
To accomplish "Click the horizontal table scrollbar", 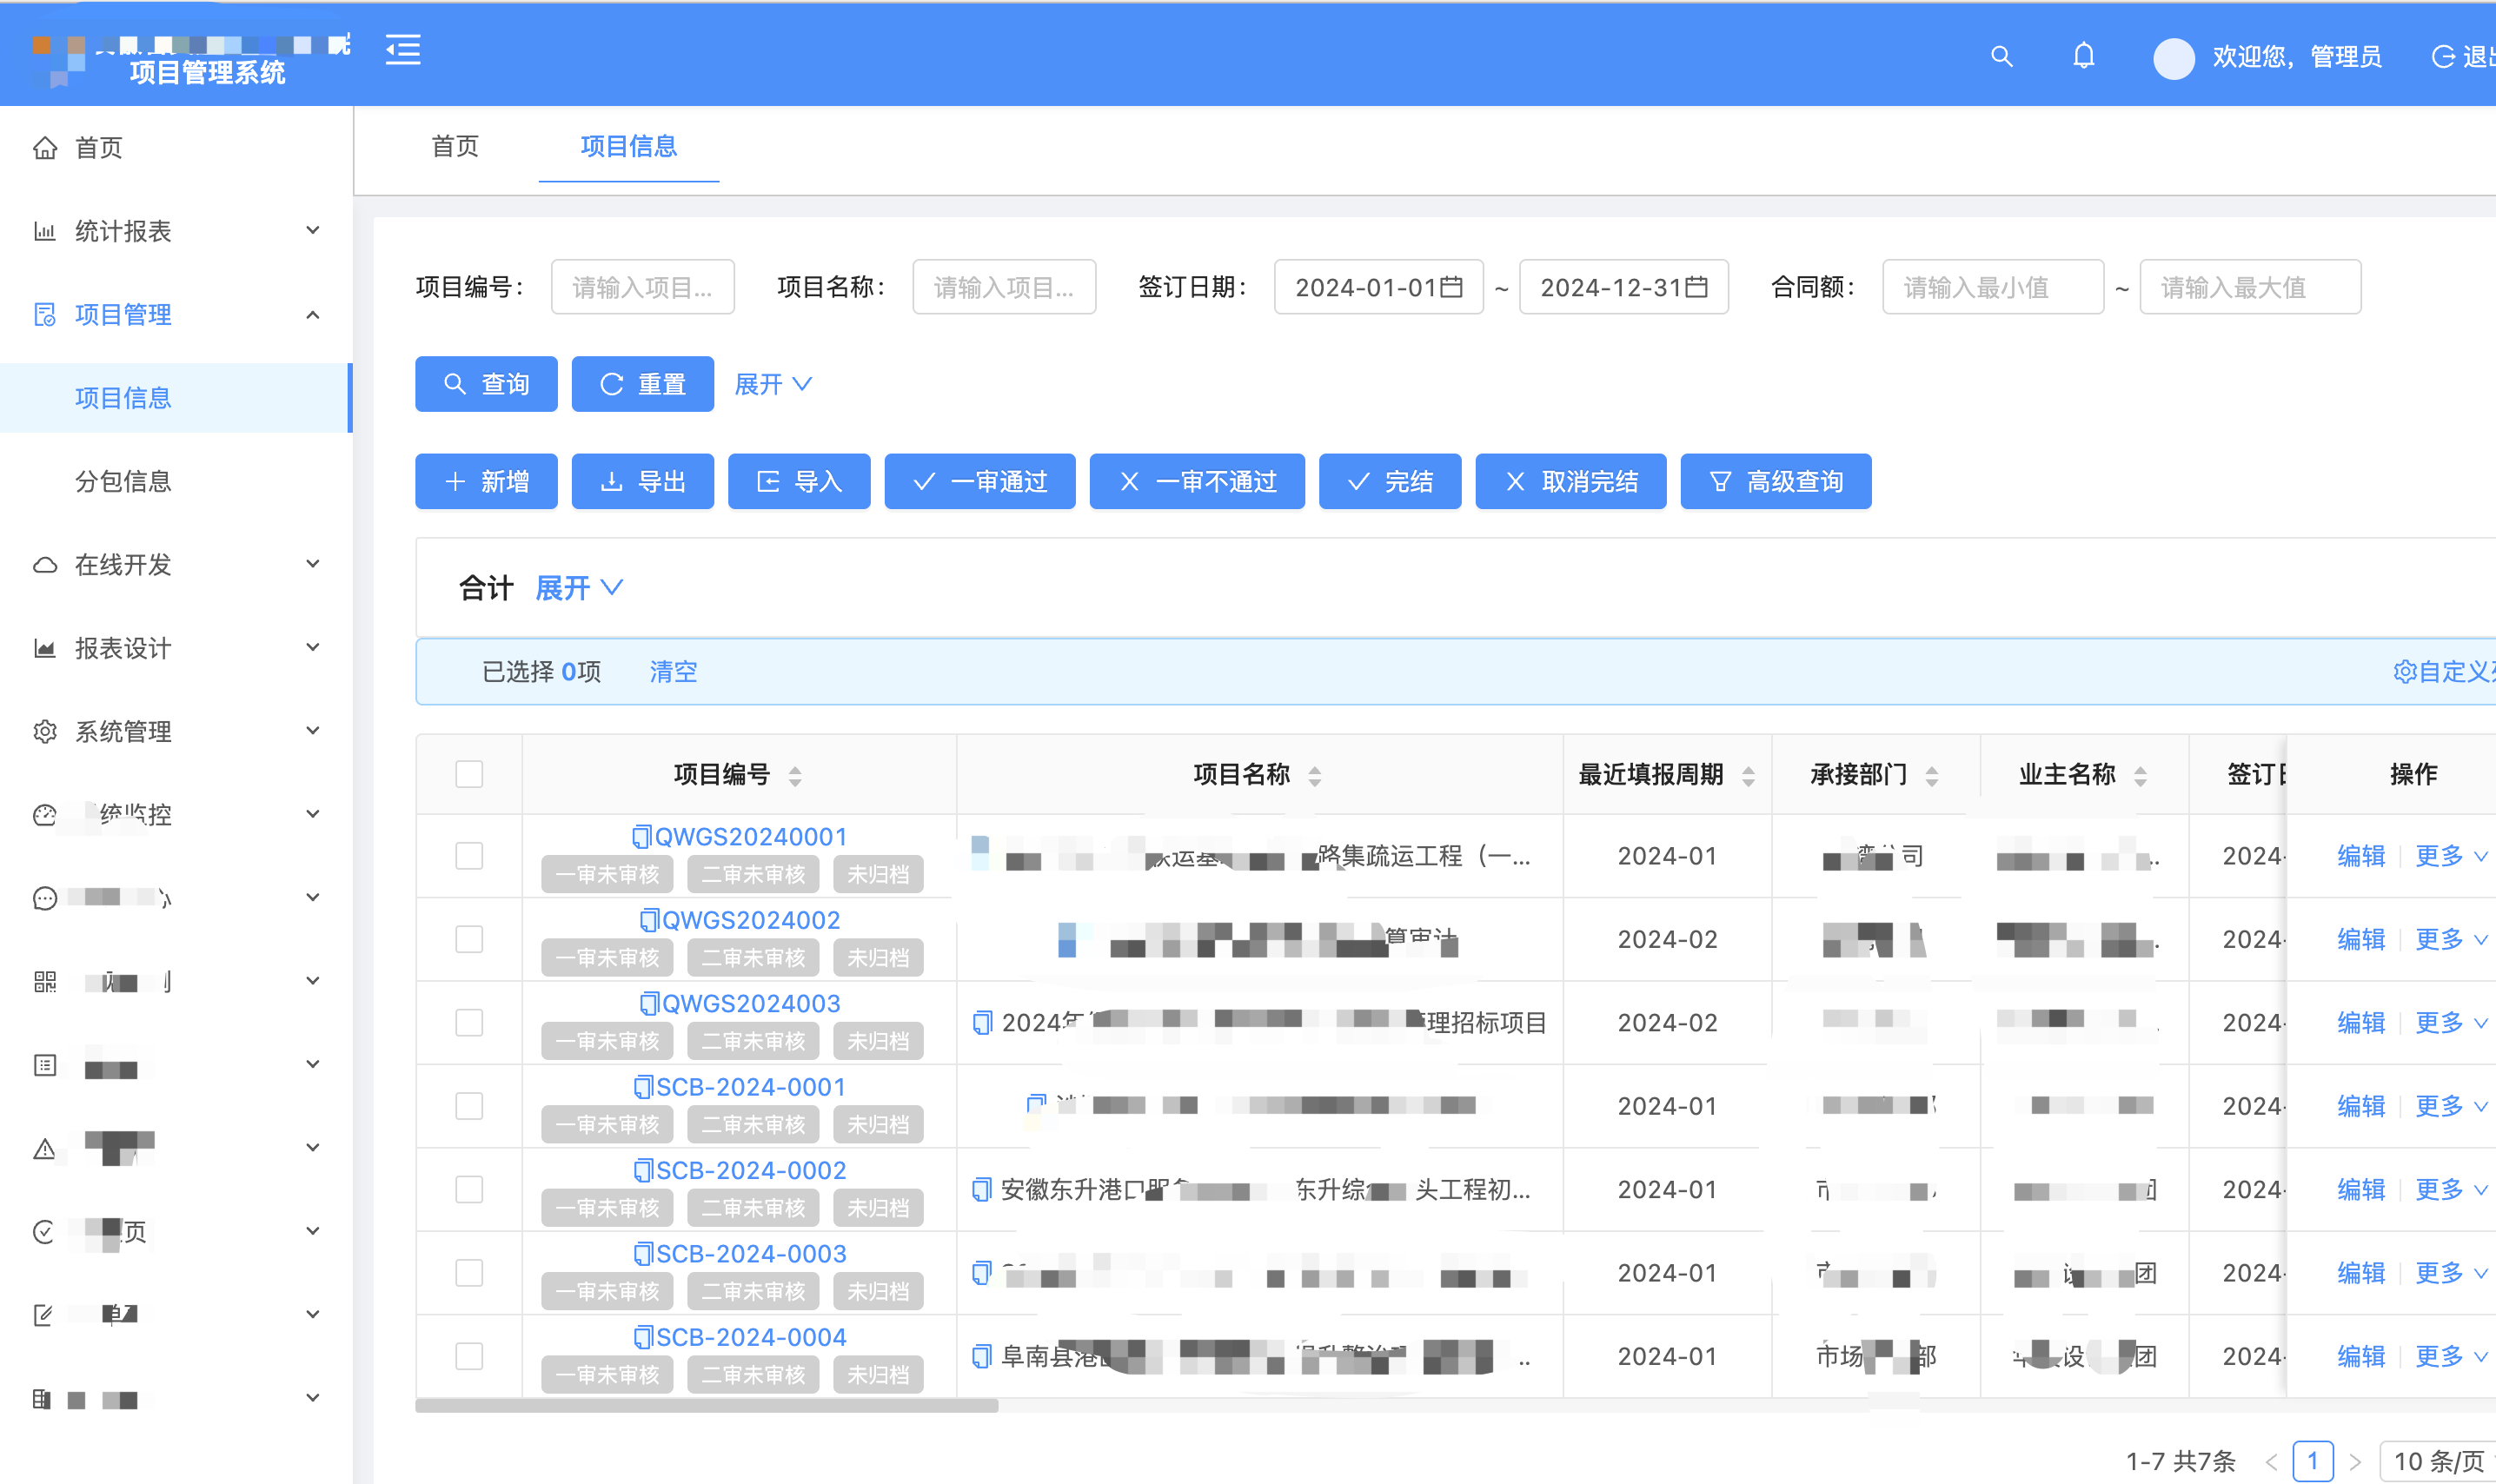I will pos(707,1406).
